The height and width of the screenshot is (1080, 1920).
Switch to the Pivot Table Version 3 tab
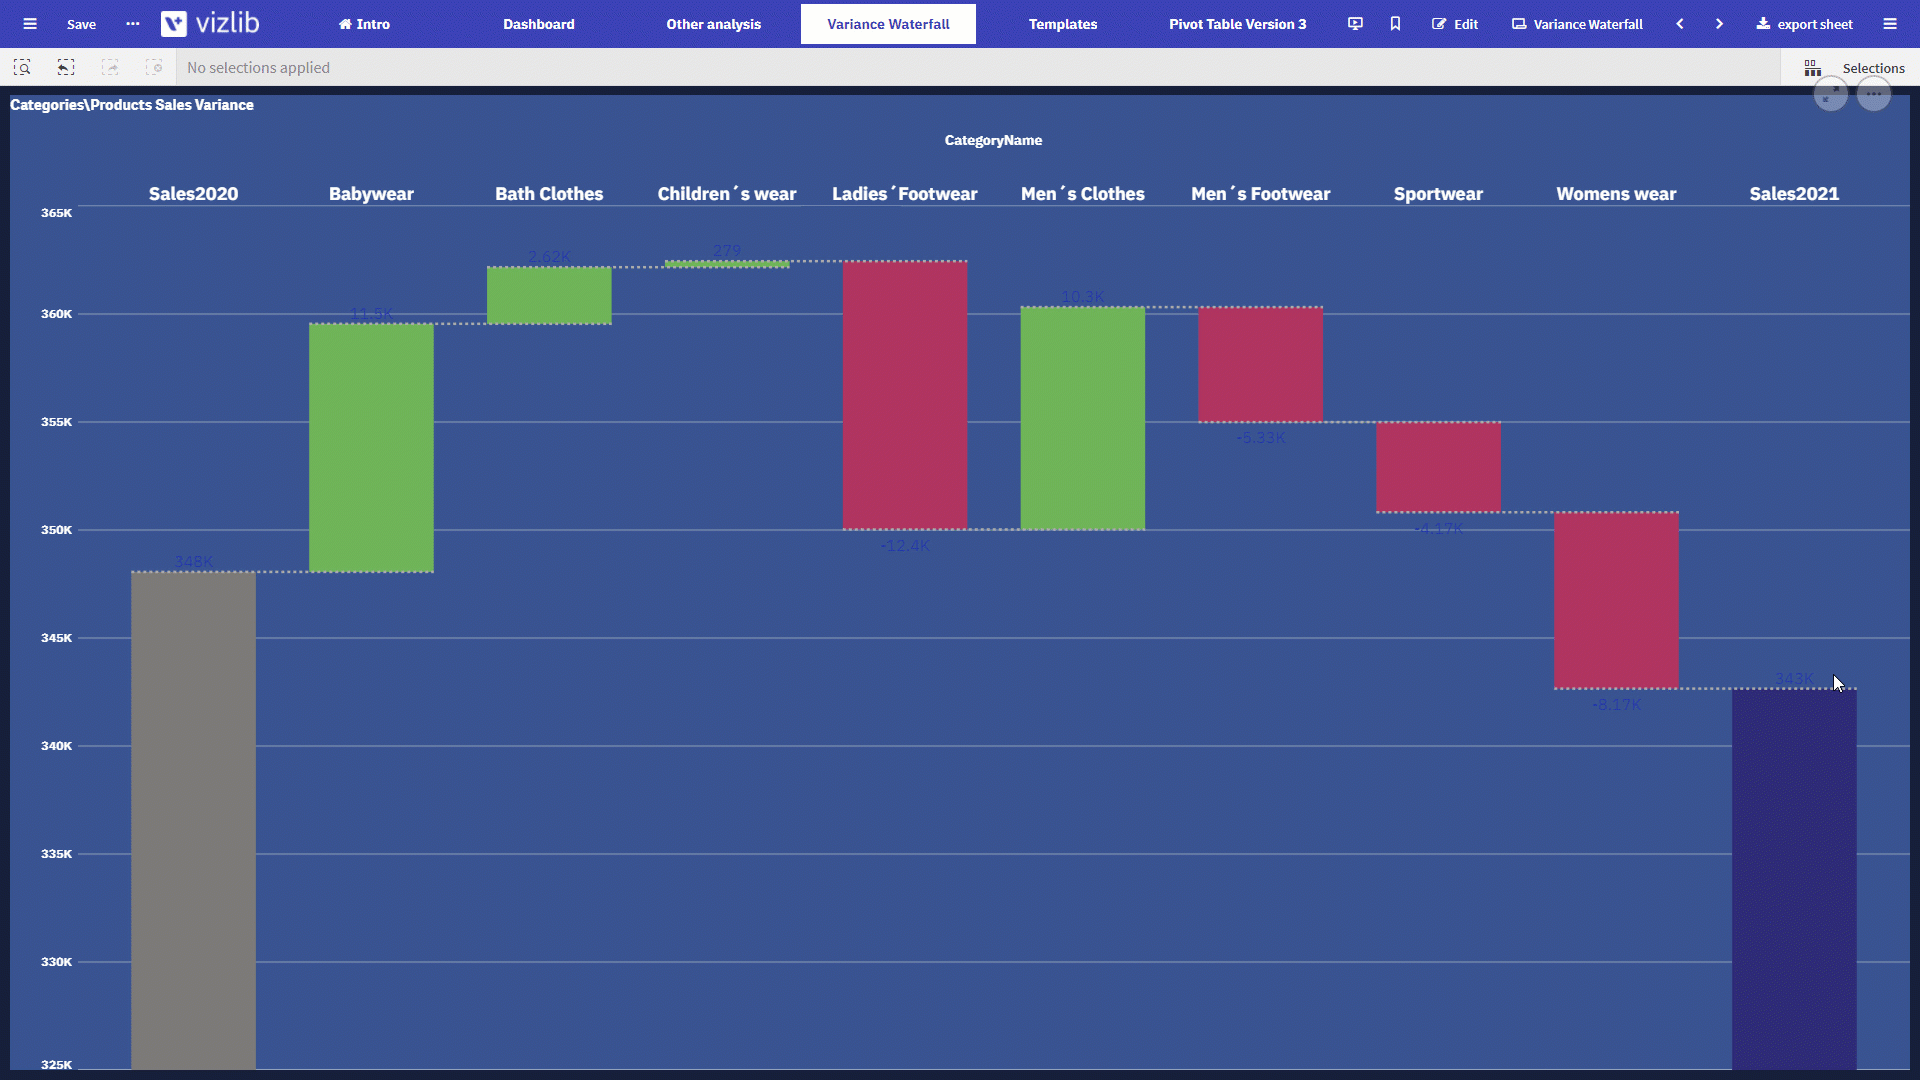(1237, 24)
